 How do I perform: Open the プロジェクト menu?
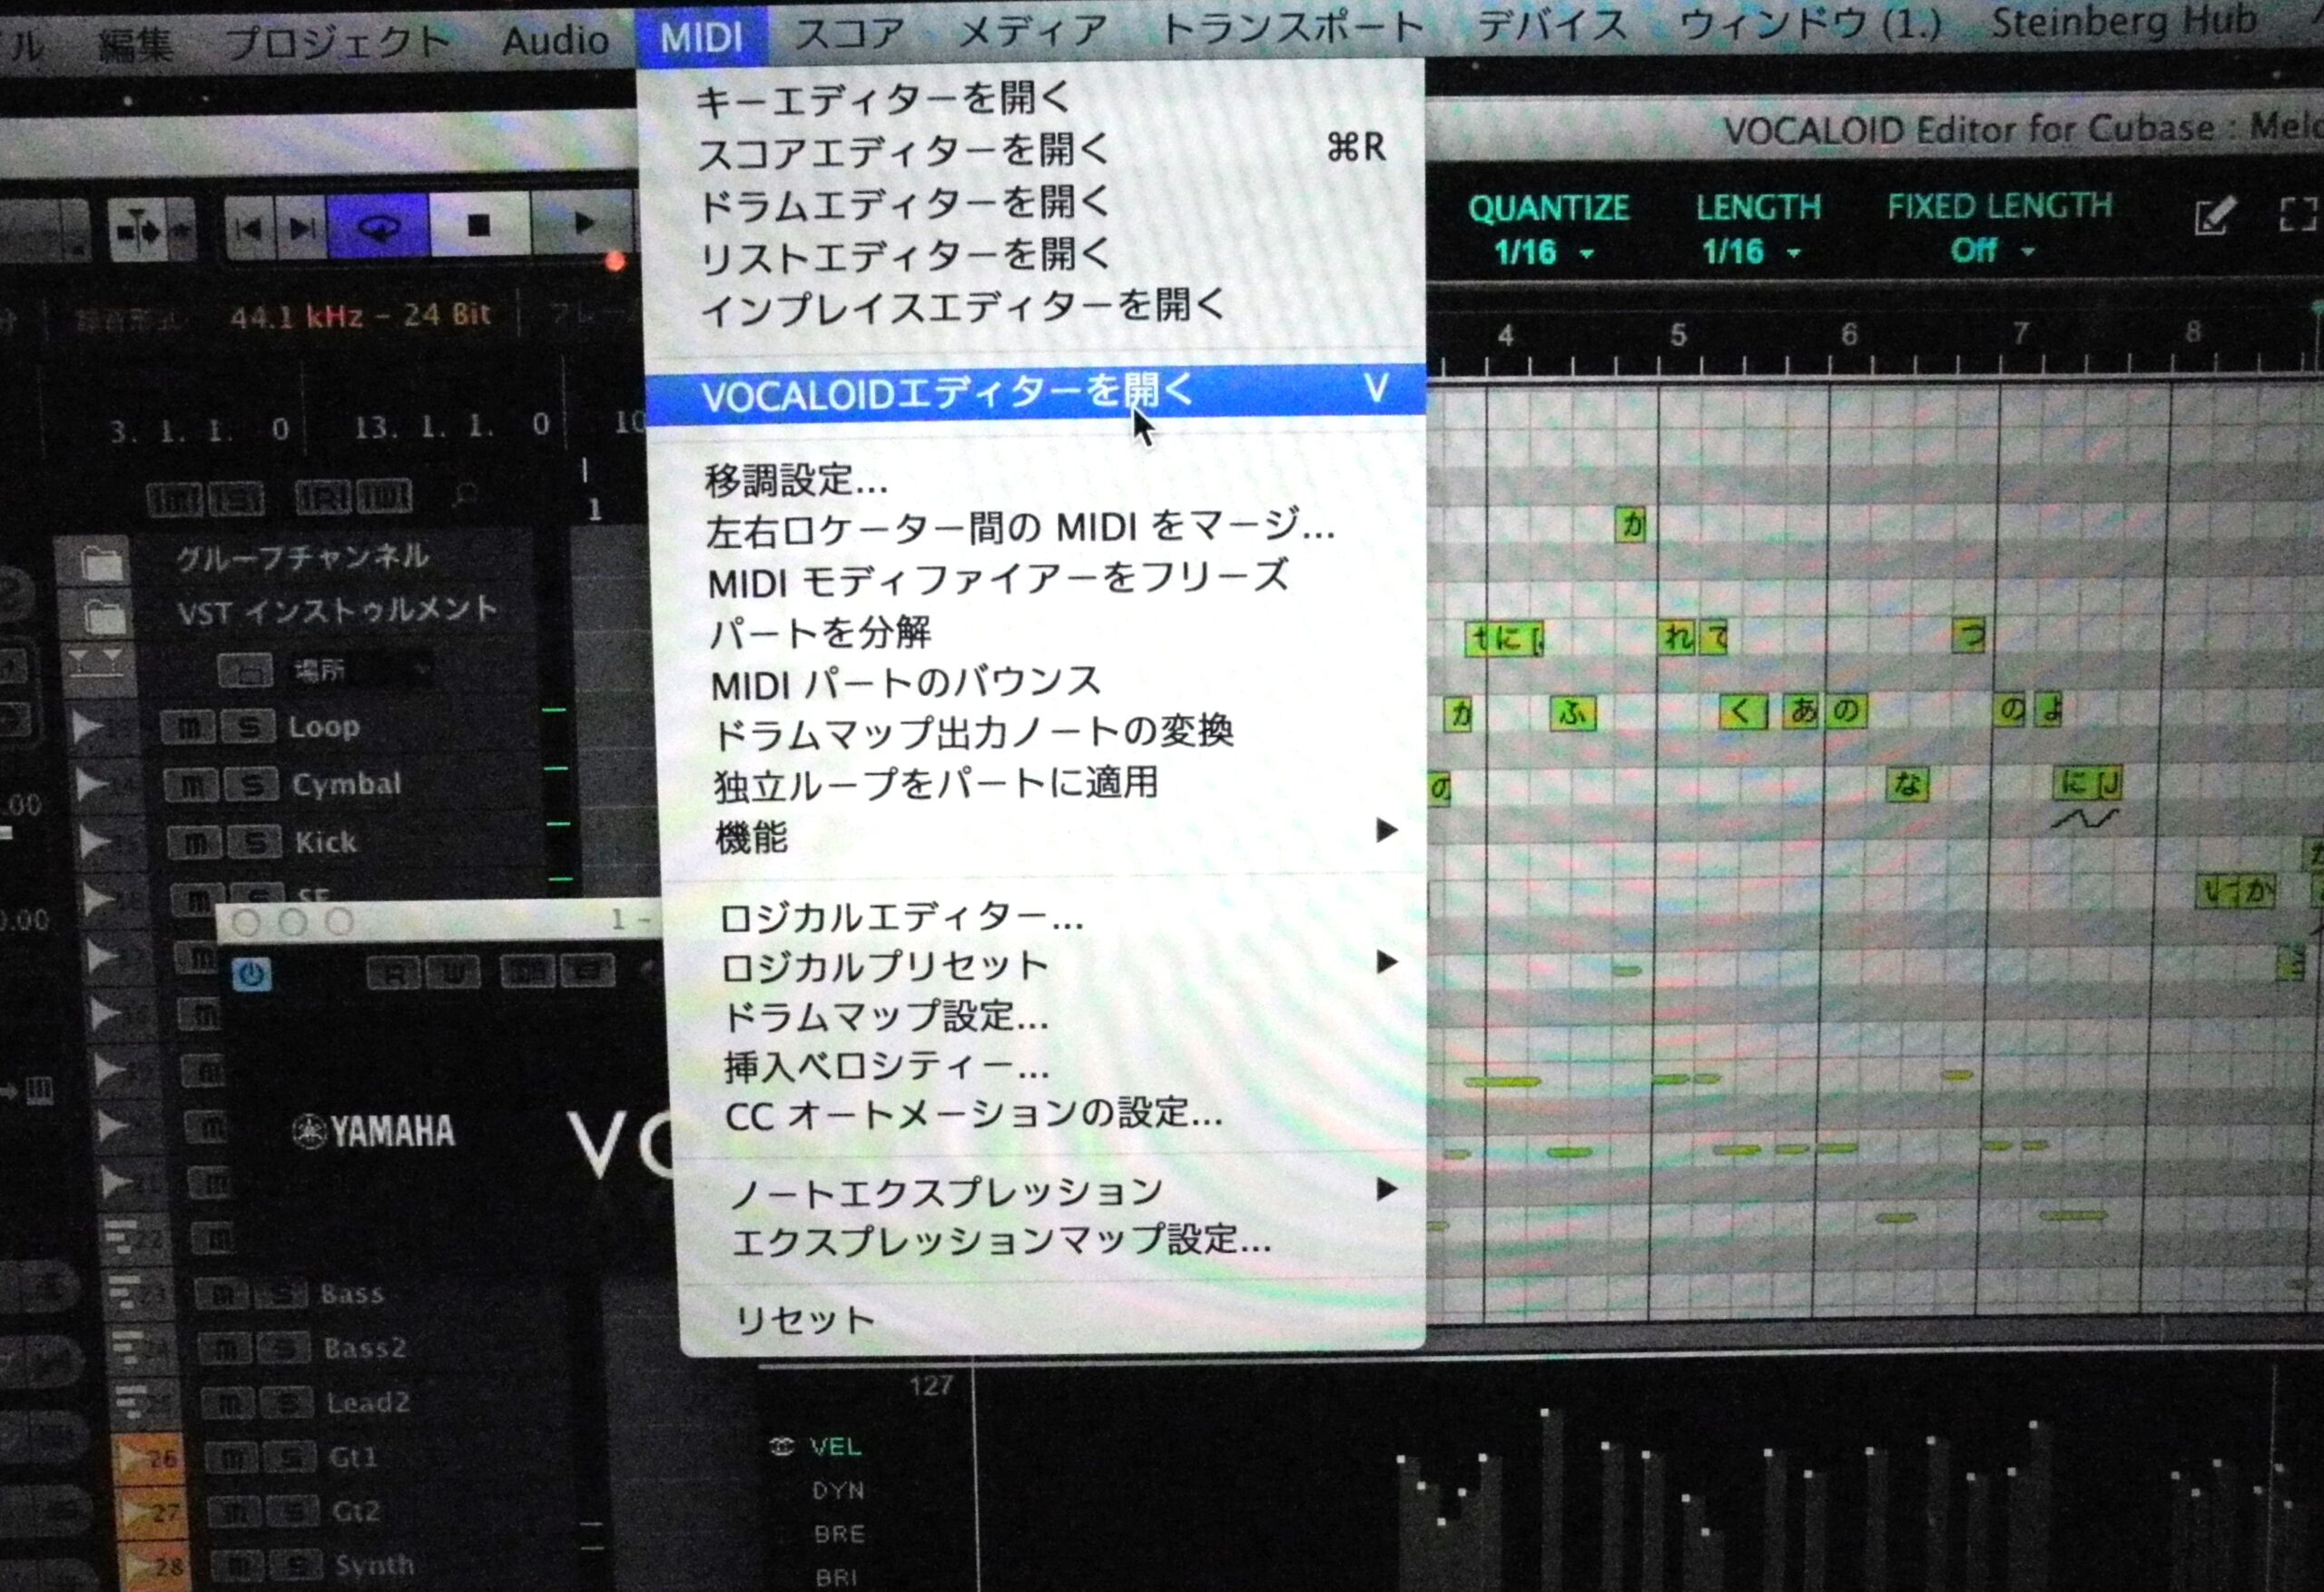pyautogui.click(x=338, y=43)
